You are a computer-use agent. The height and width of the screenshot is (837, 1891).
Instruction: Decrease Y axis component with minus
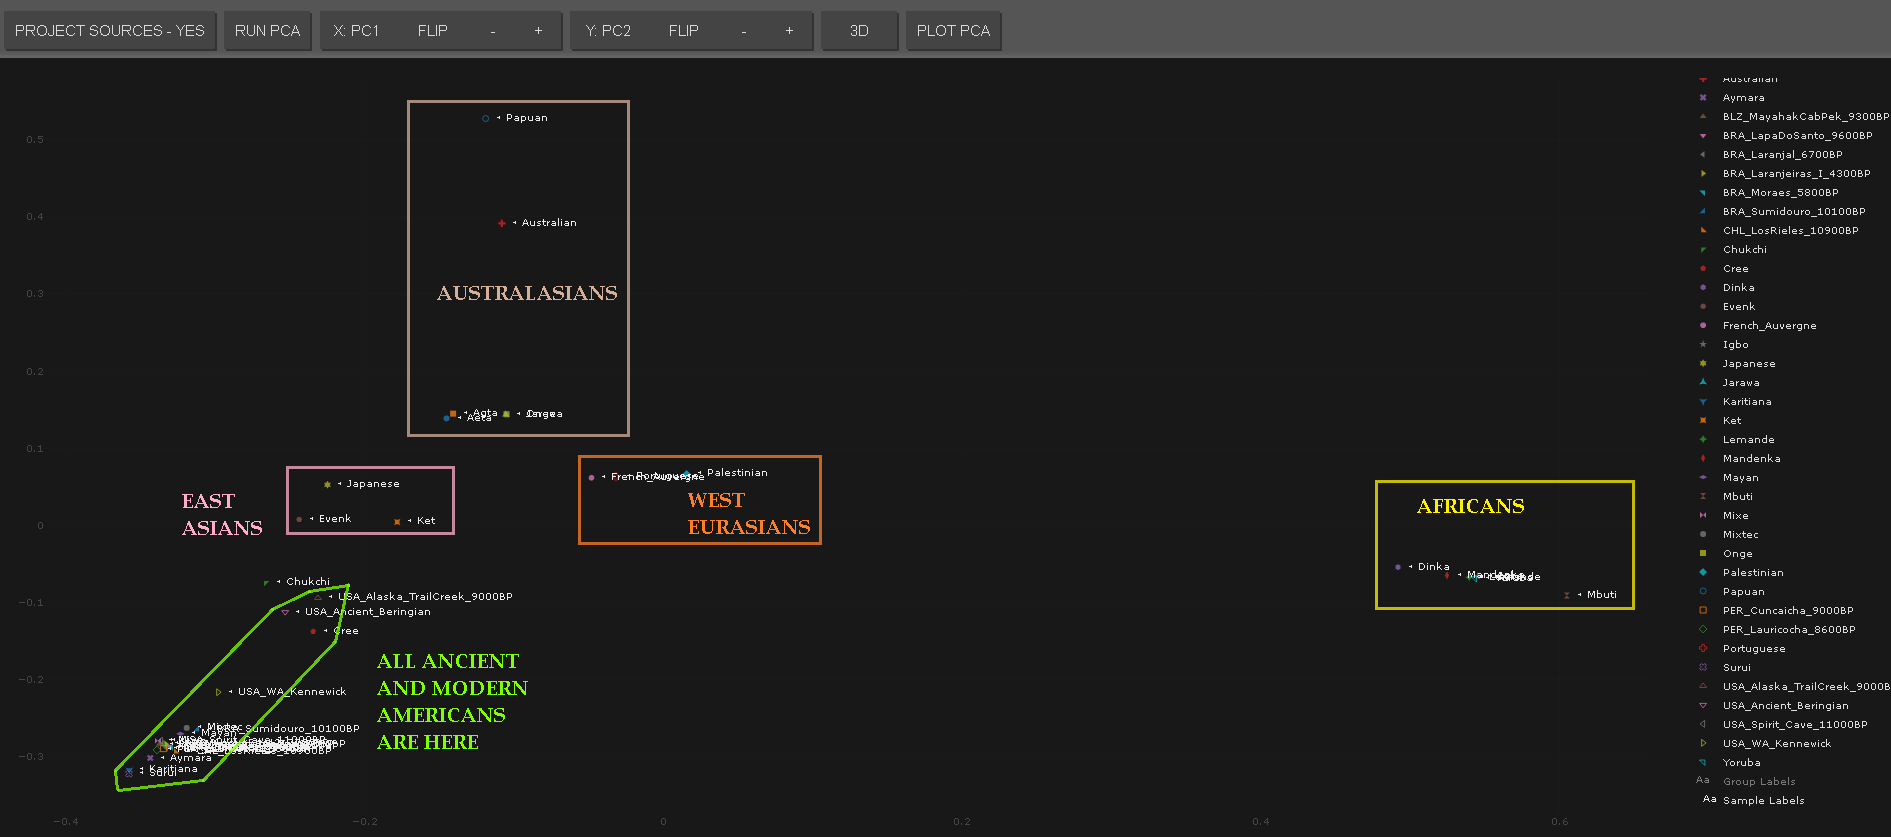tap(744, 31)
